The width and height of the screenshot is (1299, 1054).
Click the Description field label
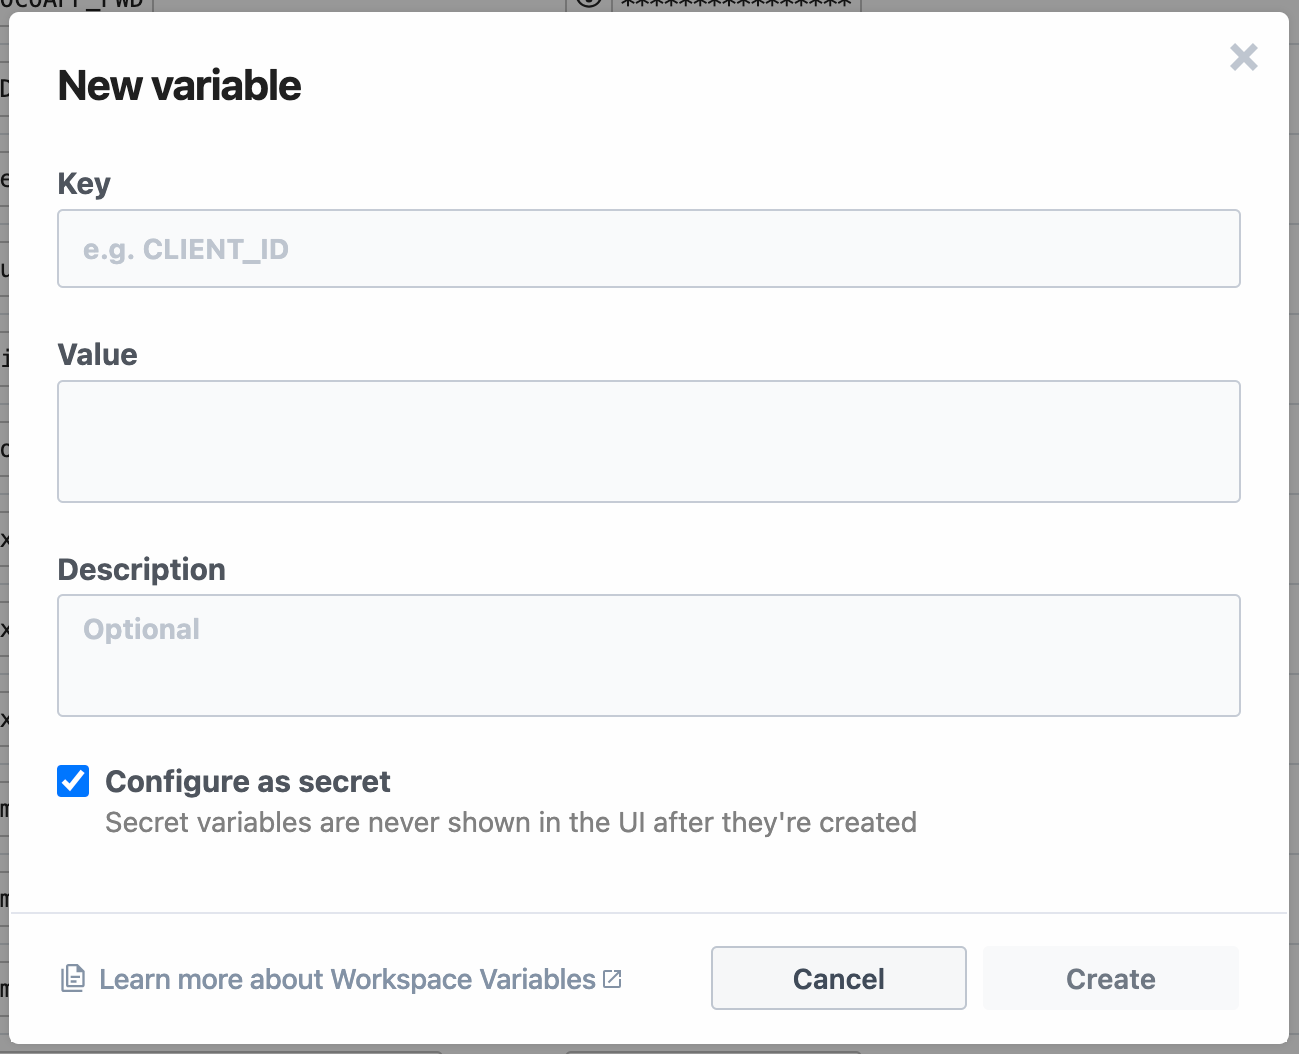tap(142, 570)
